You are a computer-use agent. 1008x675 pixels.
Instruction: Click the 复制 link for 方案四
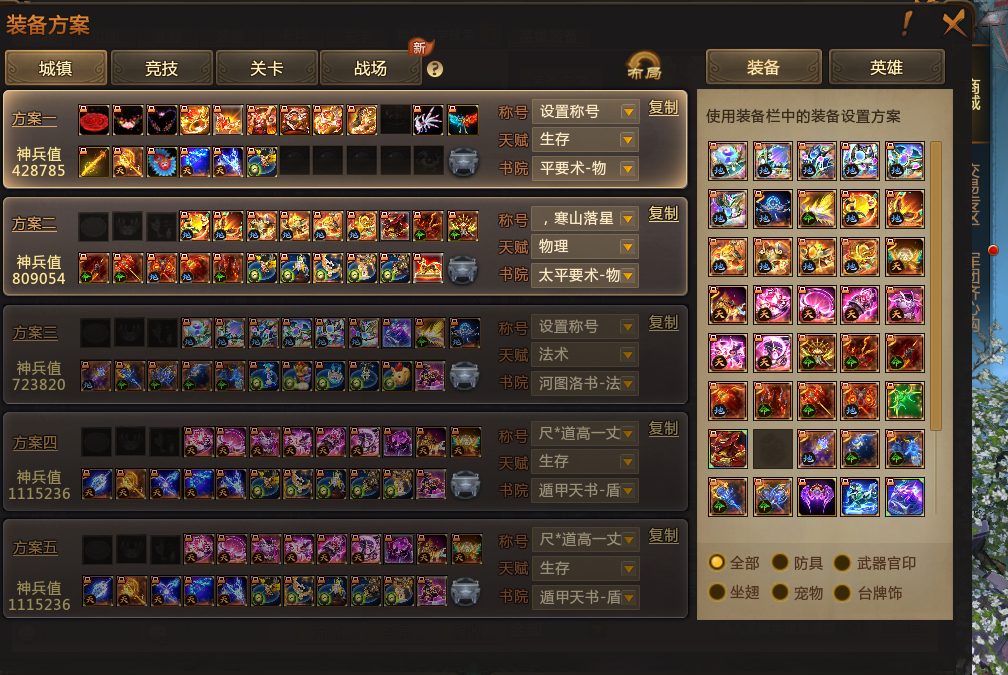[x=663, y=429]
